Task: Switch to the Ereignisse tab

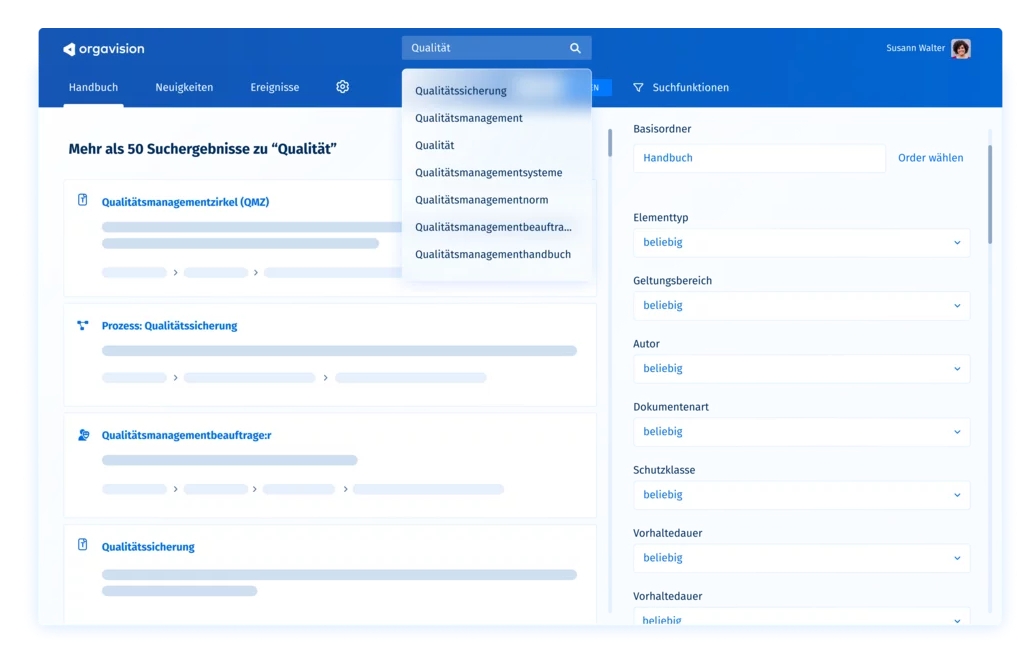Action: click(x=275, y=87)
